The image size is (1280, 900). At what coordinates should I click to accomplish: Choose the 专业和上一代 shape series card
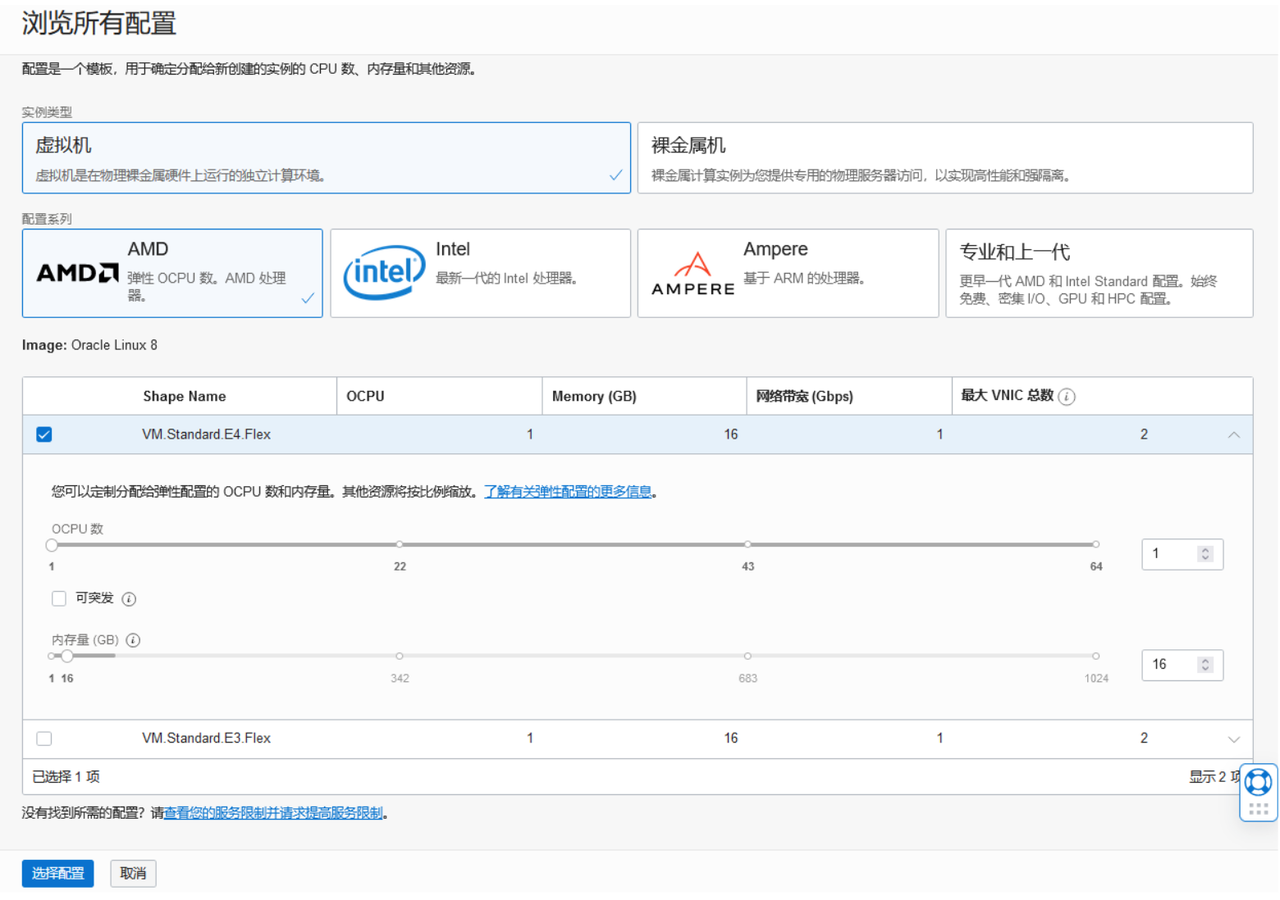(x=1099, y=273)
